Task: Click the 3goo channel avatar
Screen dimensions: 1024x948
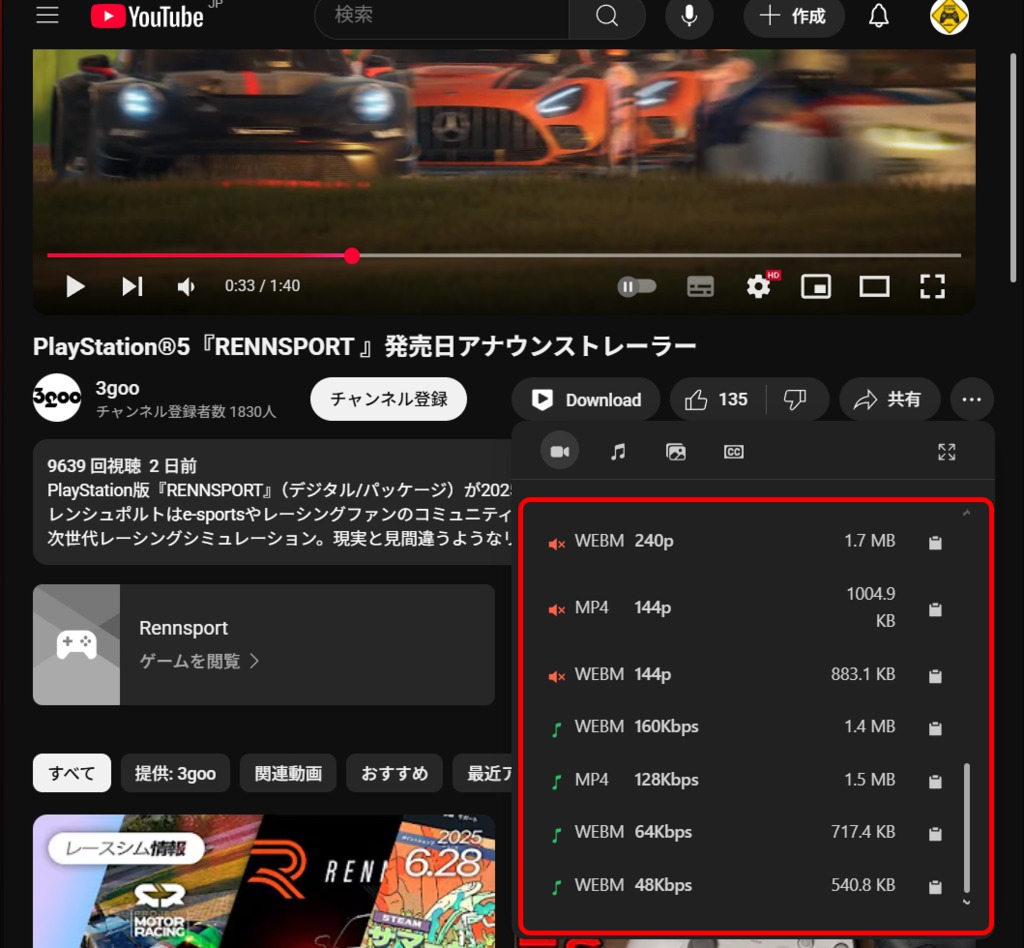Action: [x=57, y=398]
